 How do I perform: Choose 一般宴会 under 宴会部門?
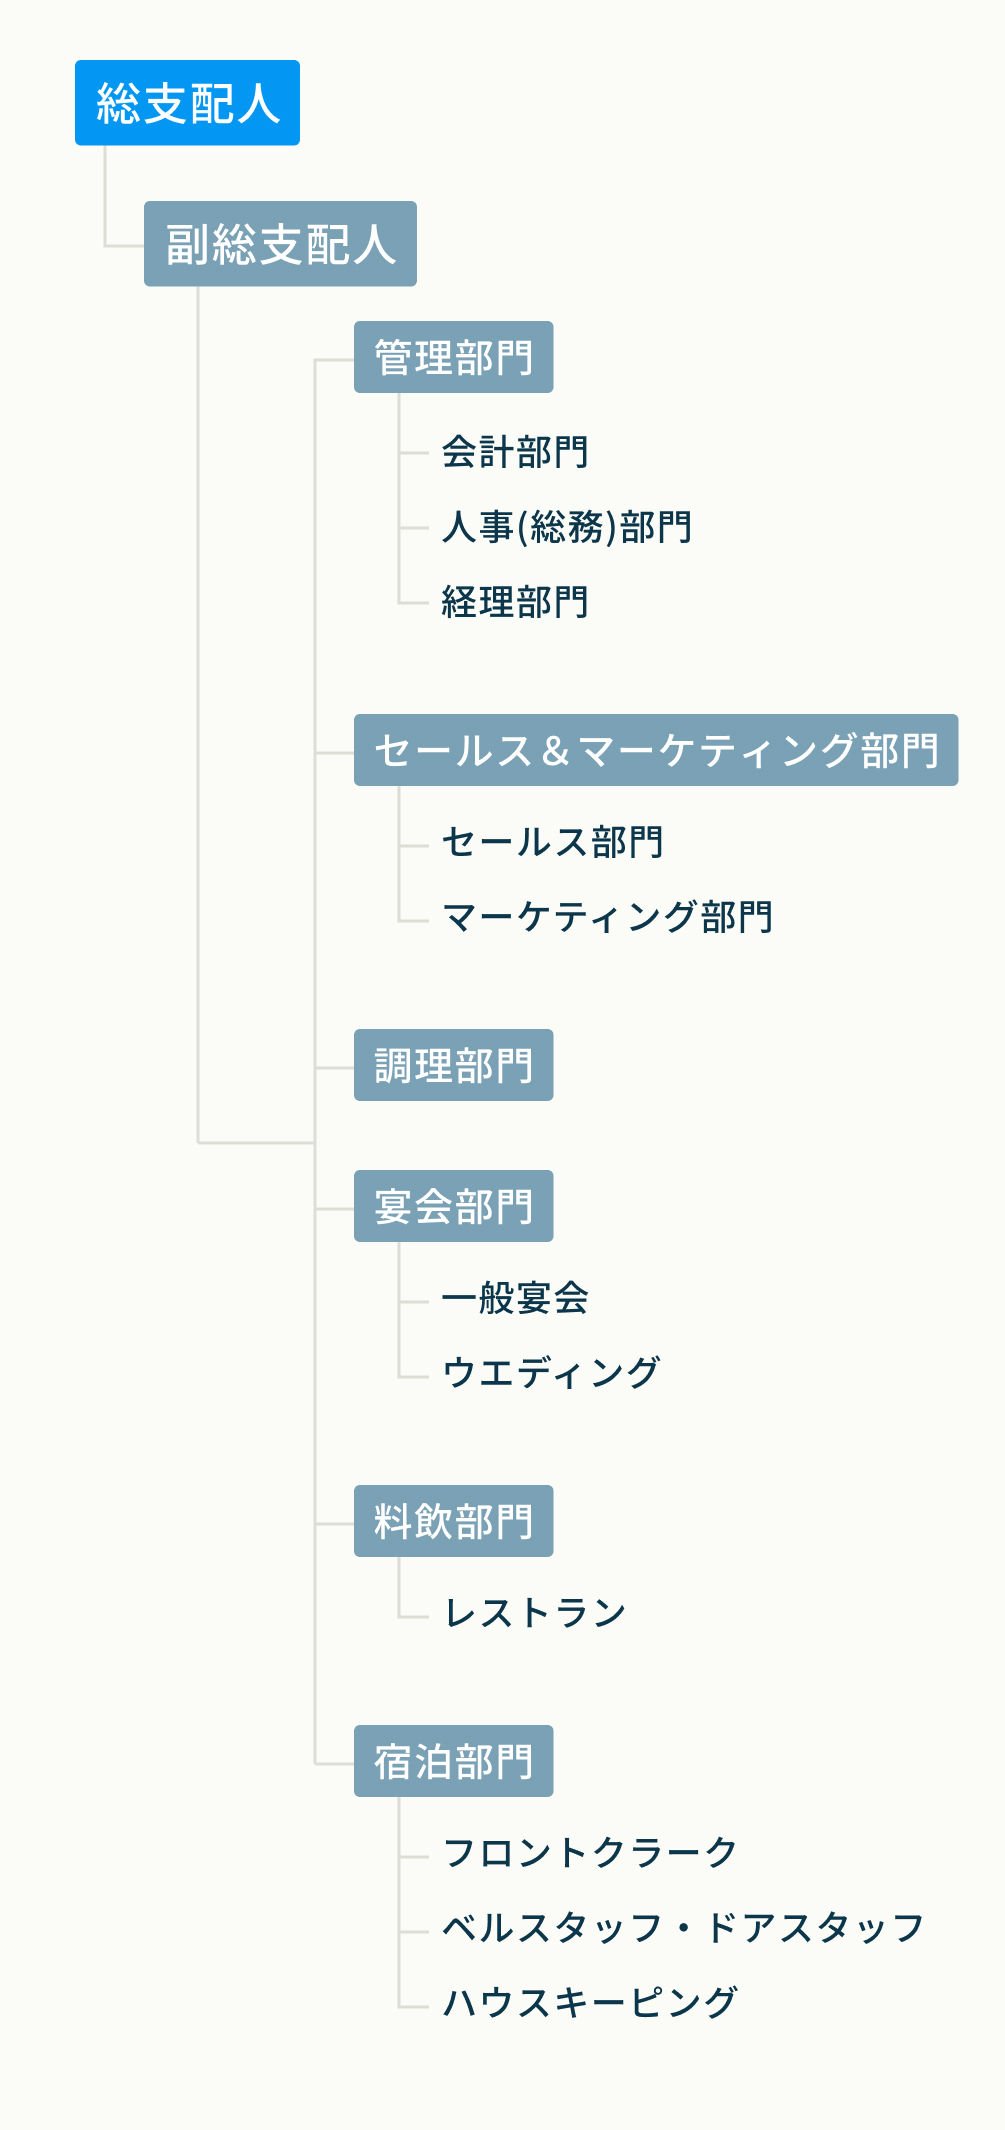(x=515, y=1298)
